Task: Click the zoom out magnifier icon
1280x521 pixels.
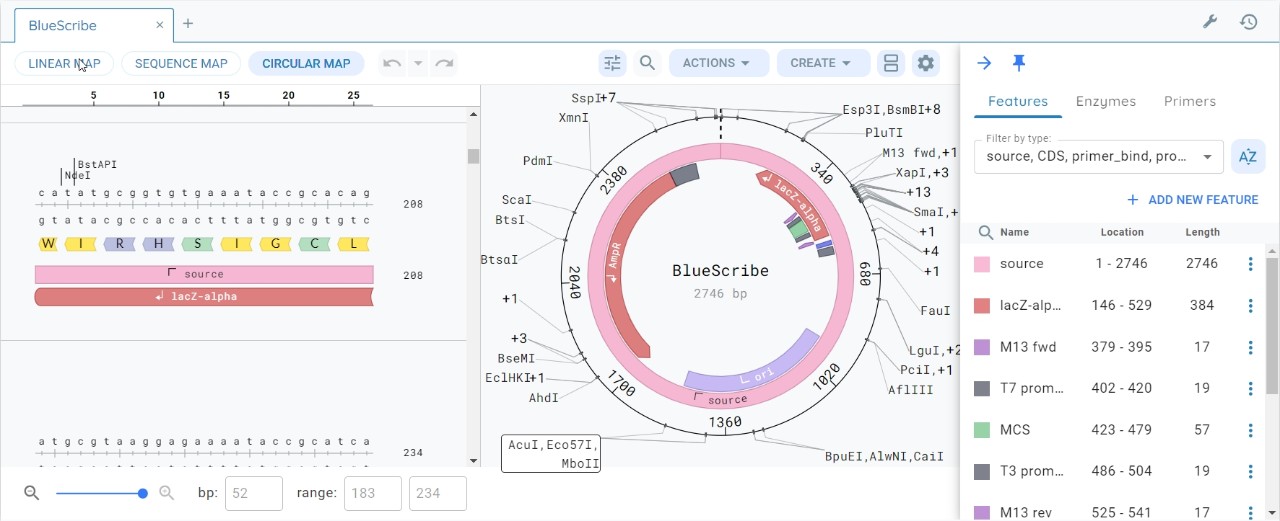Action: pyautogui.click(x=31, y=493)
